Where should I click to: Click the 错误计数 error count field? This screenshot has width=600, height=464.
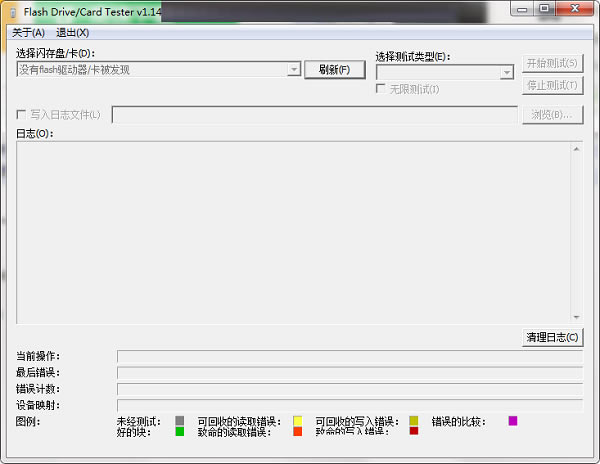point(350,389)
